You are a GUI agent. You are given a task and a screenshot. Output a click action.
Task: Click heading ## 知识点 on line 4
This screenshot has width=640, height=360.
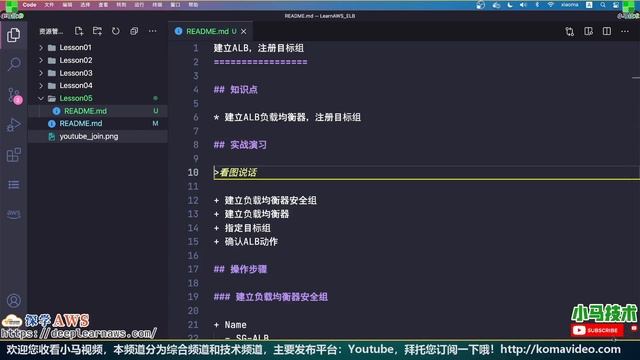(x=236, y=90)
